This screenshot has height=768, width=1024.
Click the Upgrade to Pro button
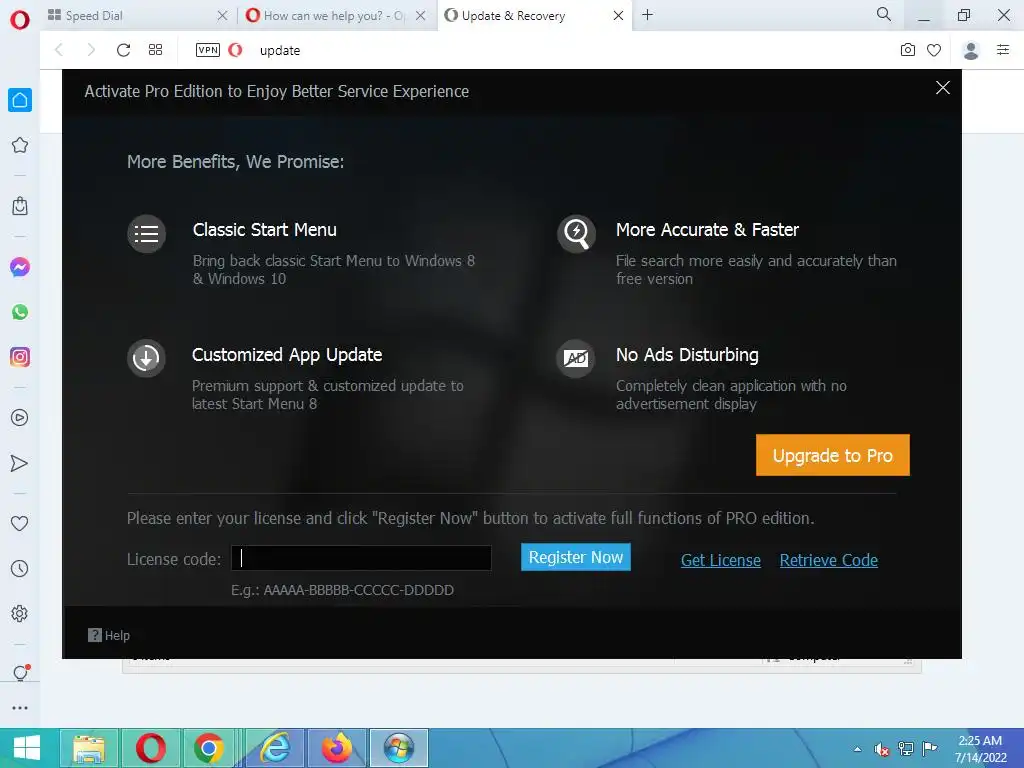pyautogui.click(x=833, y=455)
